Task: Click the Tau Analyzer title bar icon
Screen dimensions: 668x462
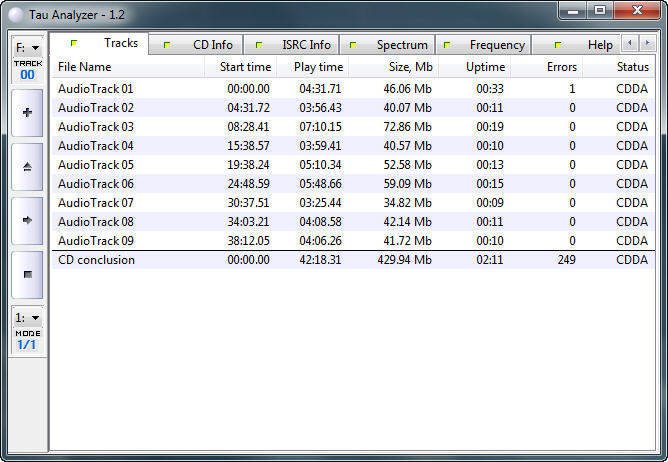Action: click(x=14, y=11)
